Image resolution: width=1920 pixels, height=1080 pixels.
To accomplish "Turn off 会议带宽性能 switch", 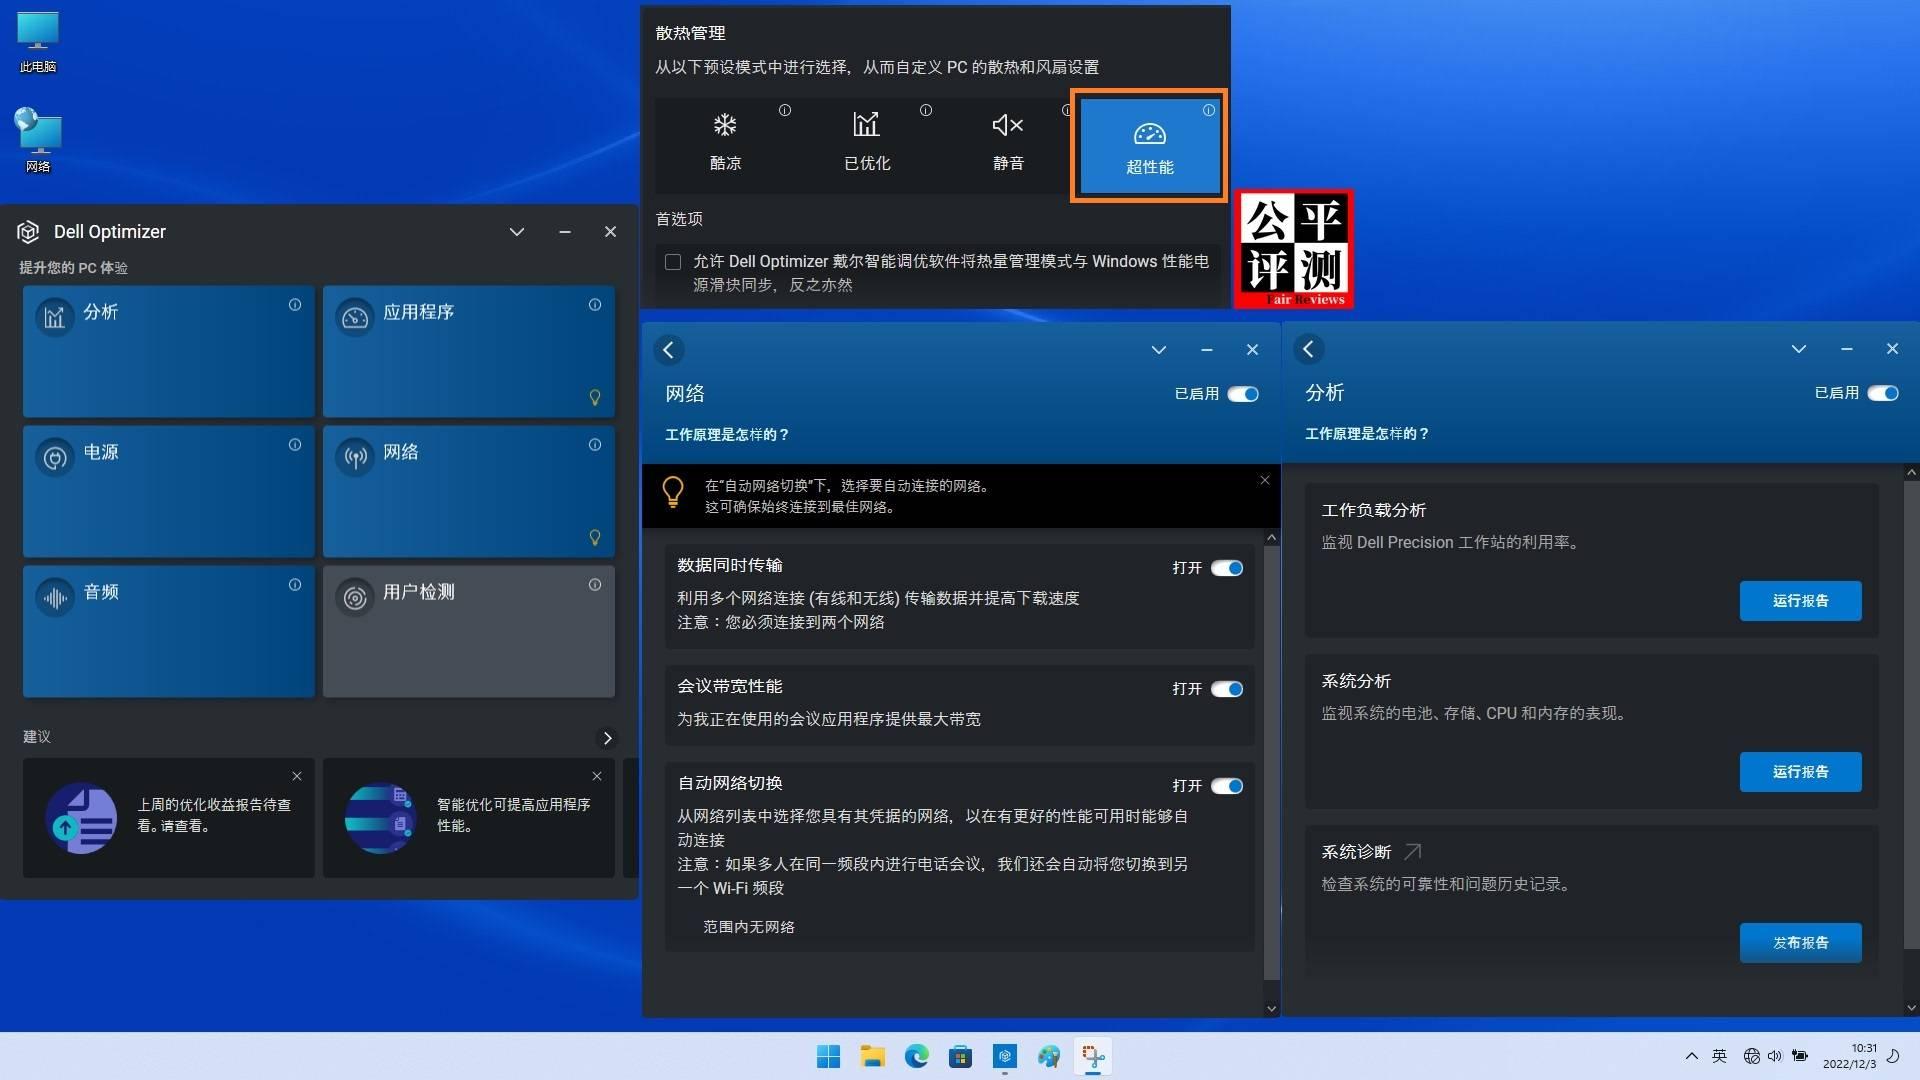I will tap(1227, 689).
